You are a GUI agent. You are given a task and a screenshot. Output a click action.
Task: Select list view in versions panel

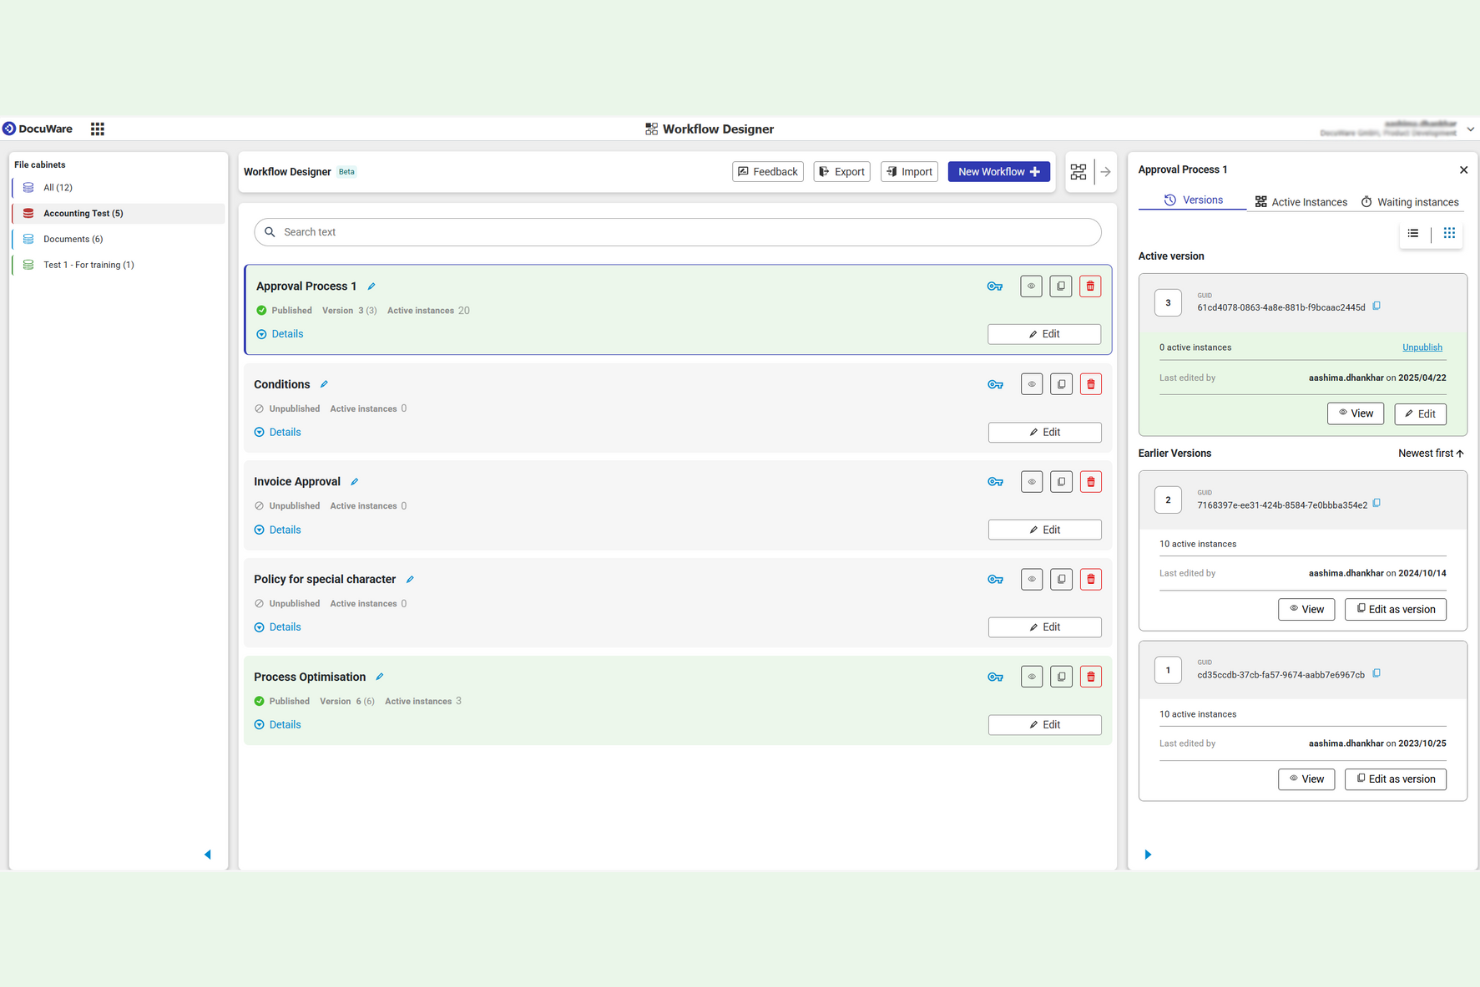coord(1413,233)
